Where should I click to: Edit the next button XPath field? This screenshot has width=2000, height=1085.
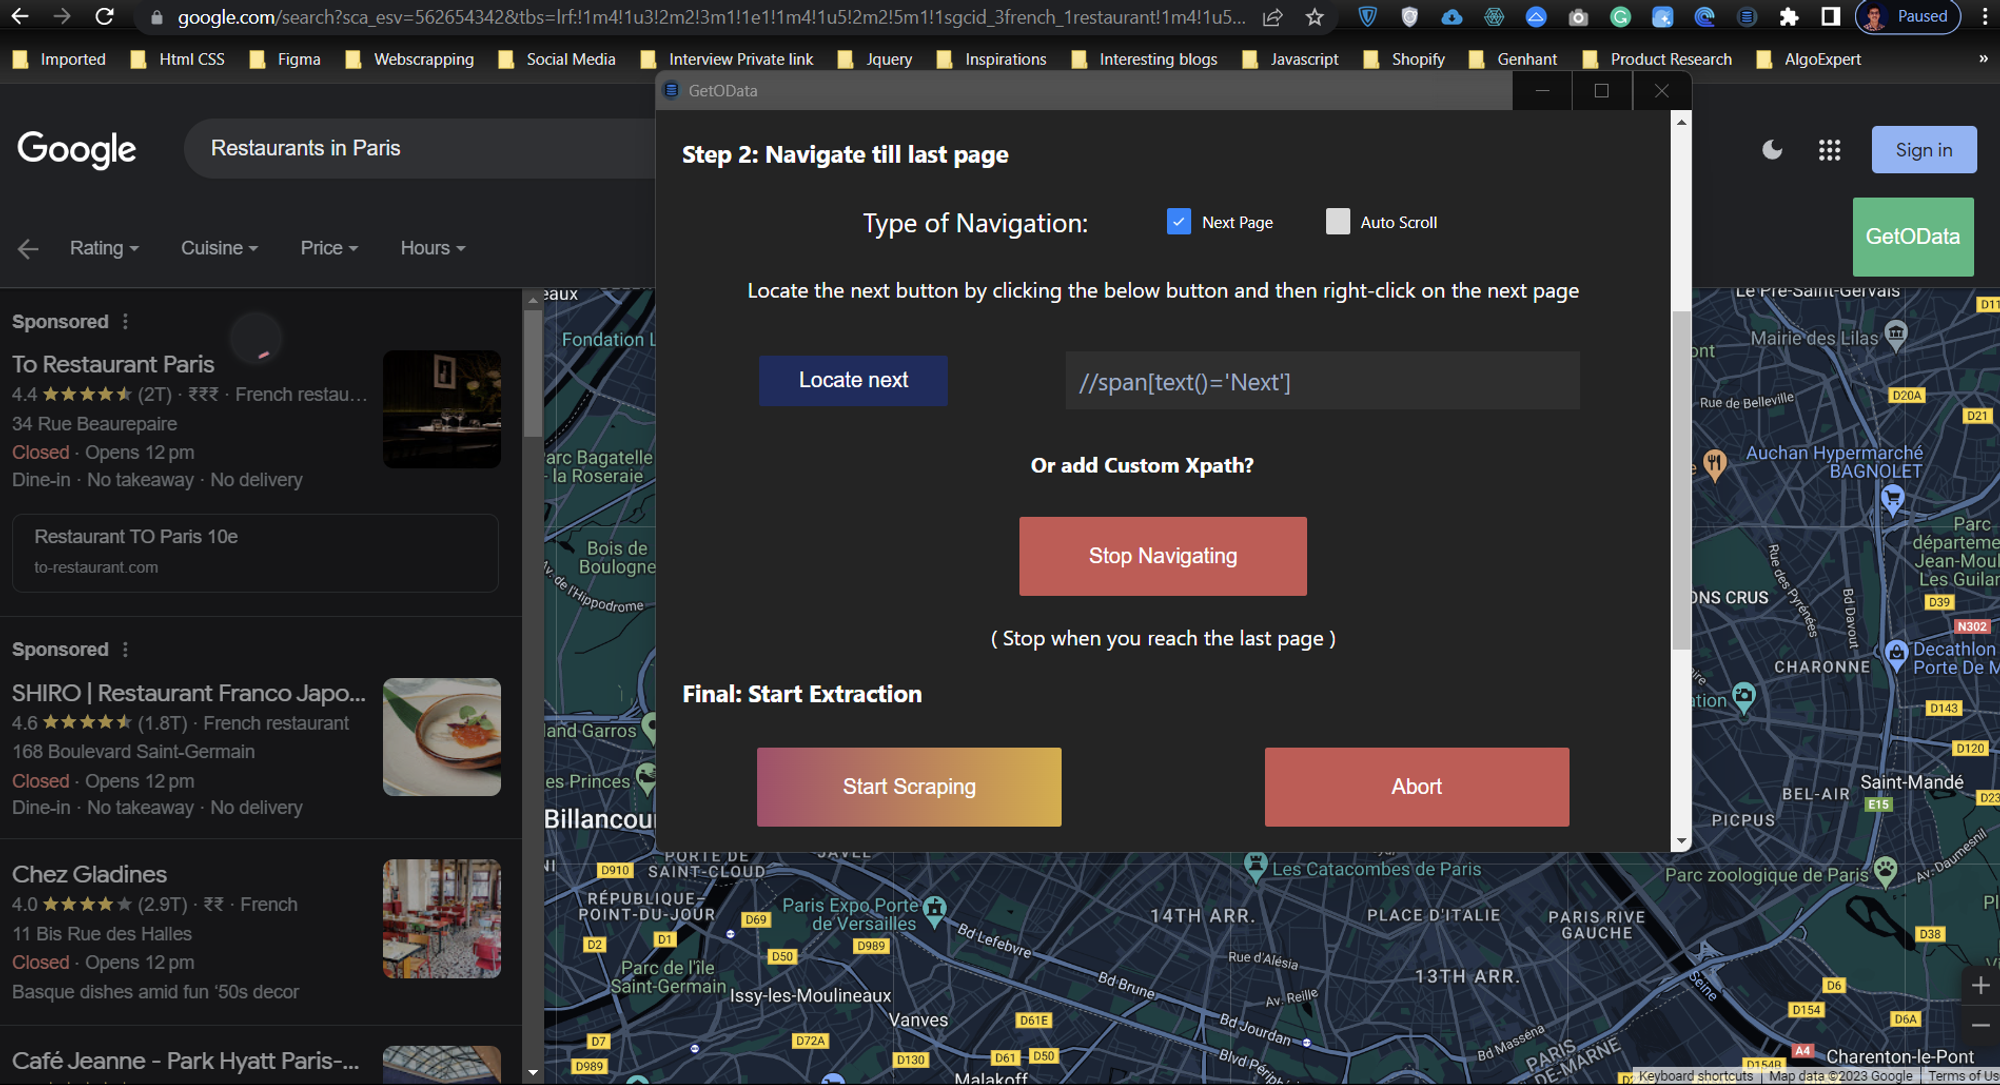pyautogui.click(x=1322, y=381)
